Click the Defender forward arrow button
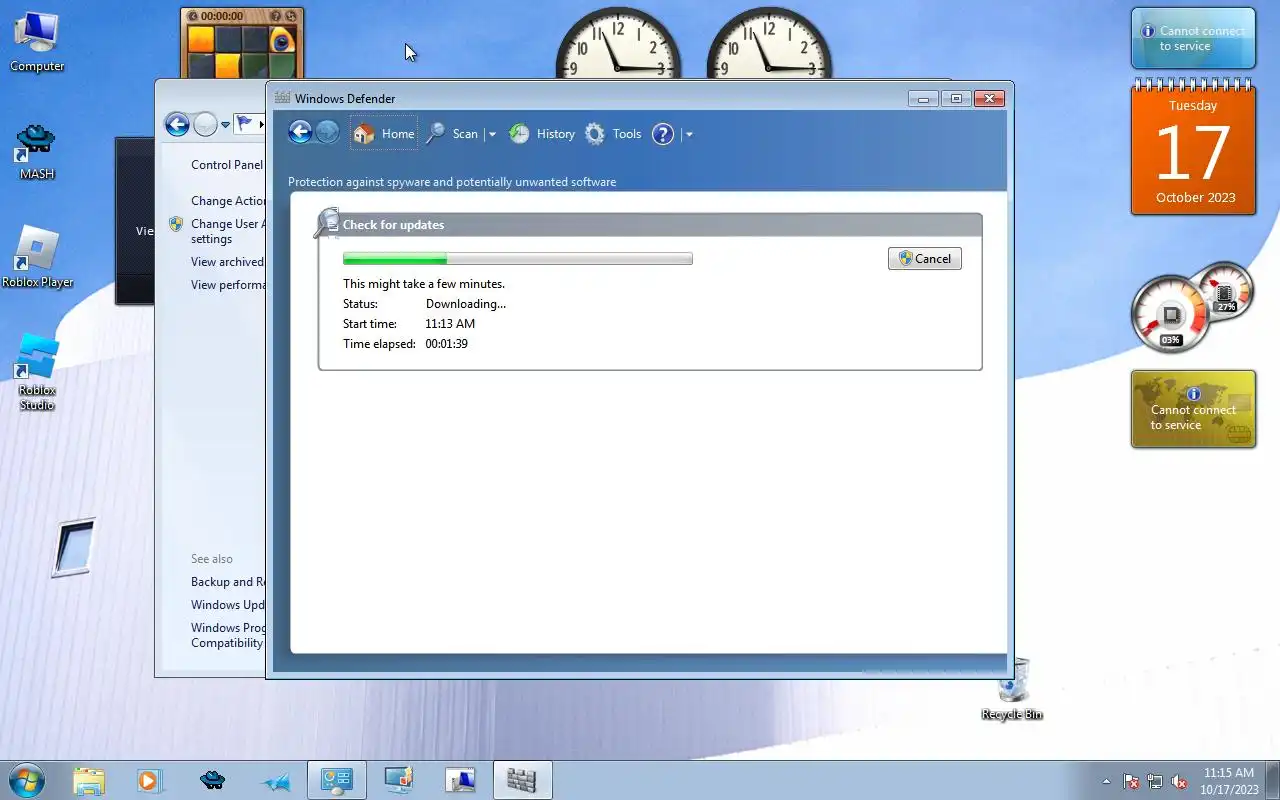Screen dimensions: 1280x800 pyautogui.click(x=327, y=132)
